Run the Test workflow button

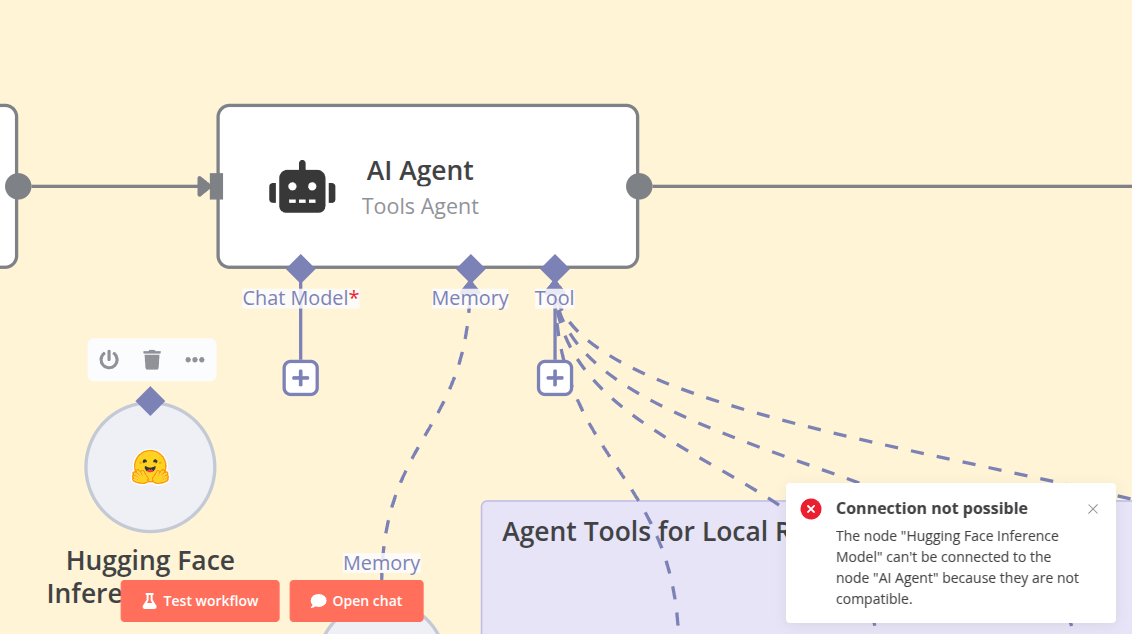(200, 601)
